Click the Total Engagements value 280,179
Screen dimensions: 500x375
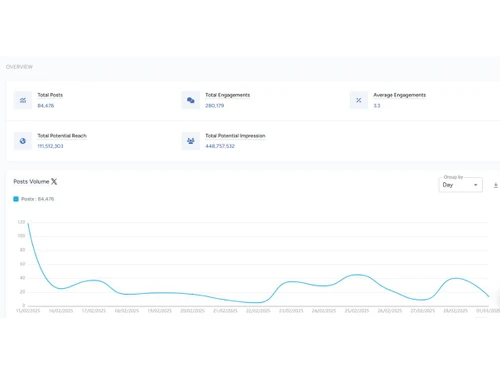pyautogui.click(x=215, y=106)
